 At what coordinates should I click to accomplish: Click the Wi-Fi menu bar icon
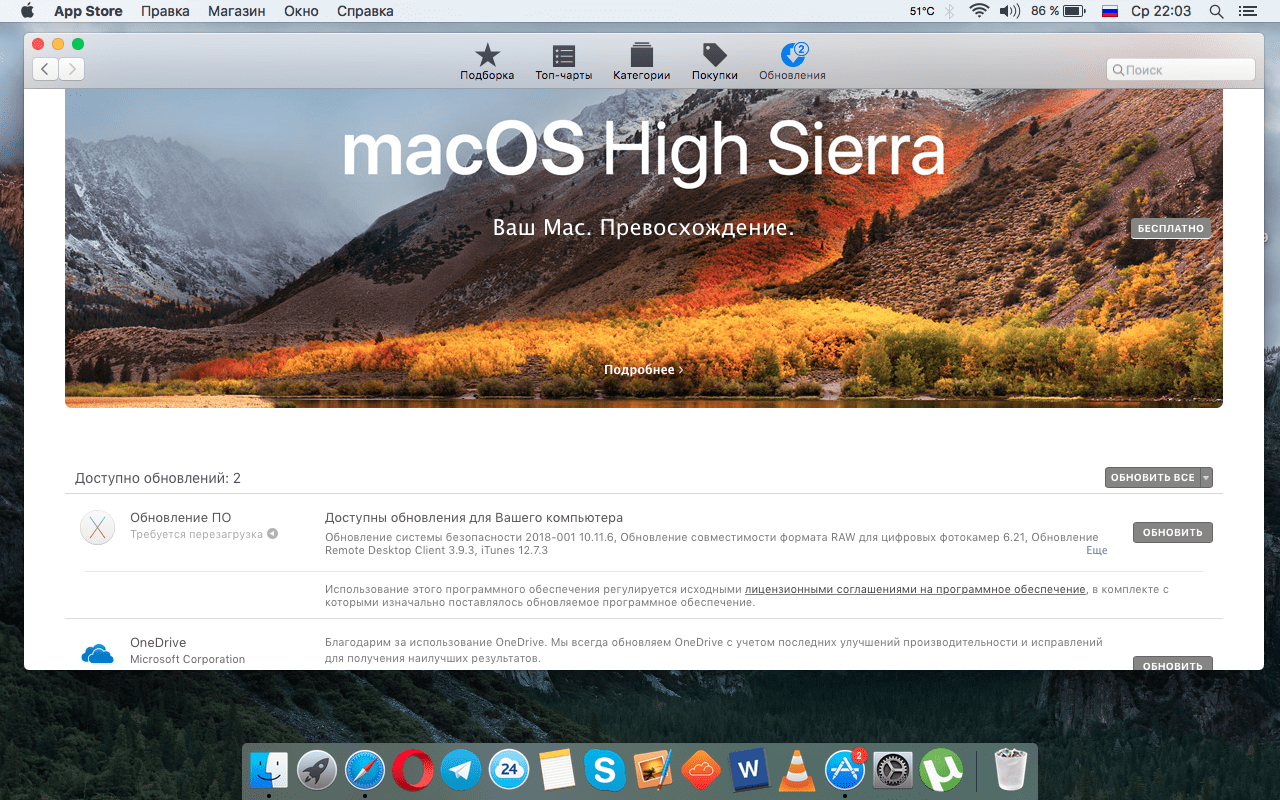tap(979, 11)
